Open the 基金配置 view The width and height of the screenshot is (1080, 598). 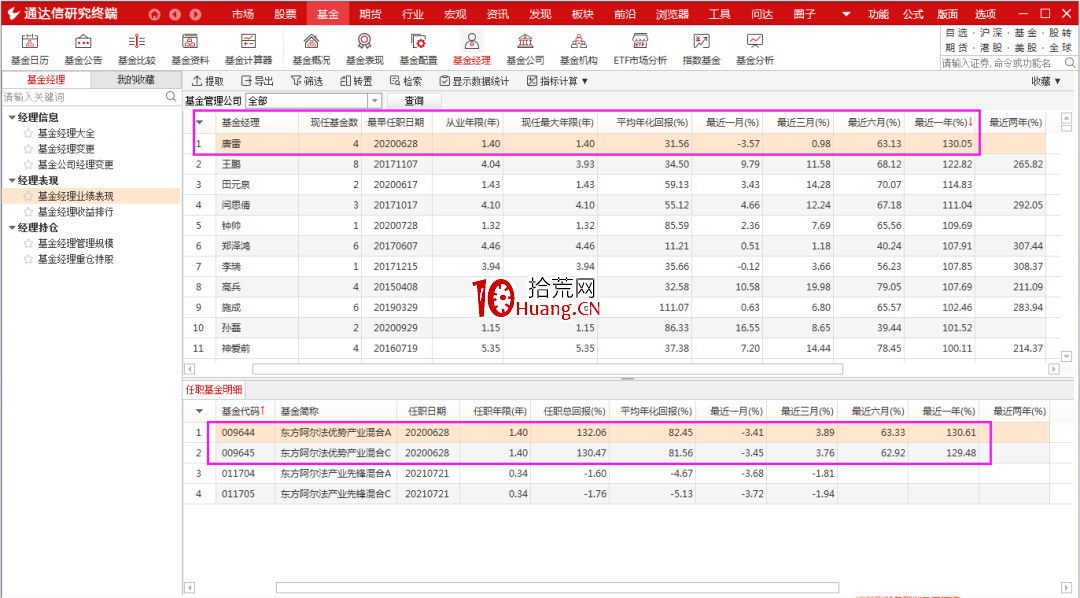(418, 49)
